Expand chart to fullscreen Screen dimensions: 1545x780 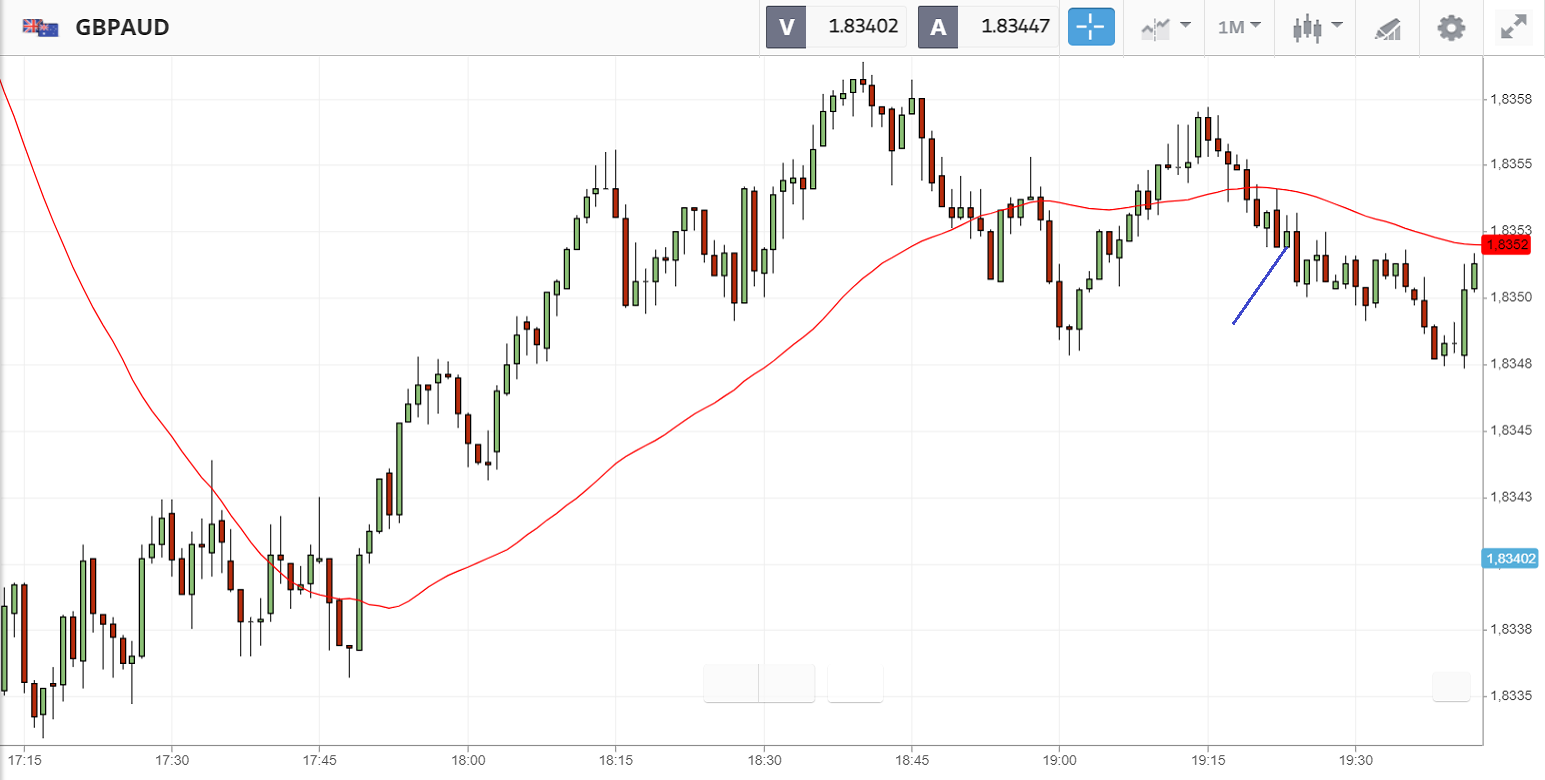click(x=1514, y=27)
